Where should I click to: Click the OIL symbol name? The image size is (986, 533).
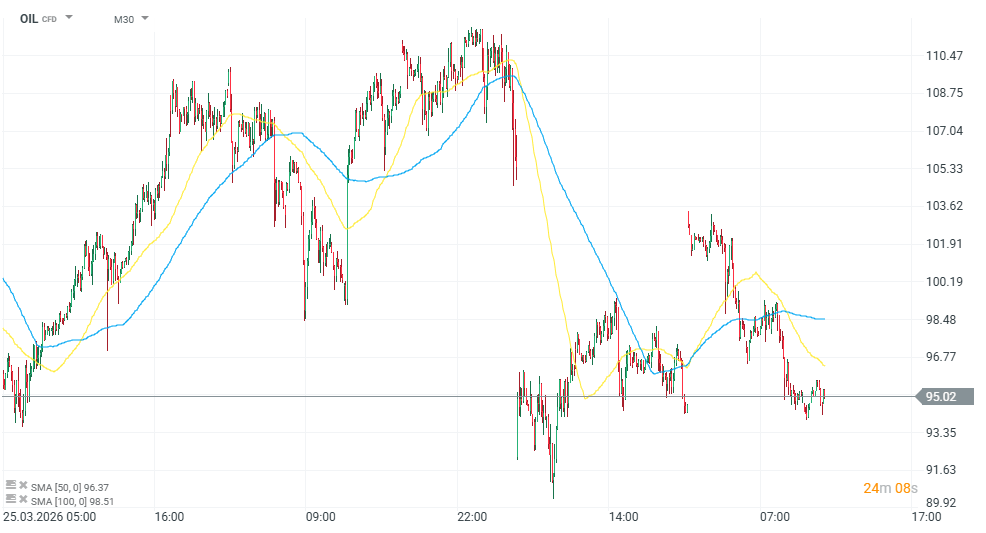pos(29,18)
